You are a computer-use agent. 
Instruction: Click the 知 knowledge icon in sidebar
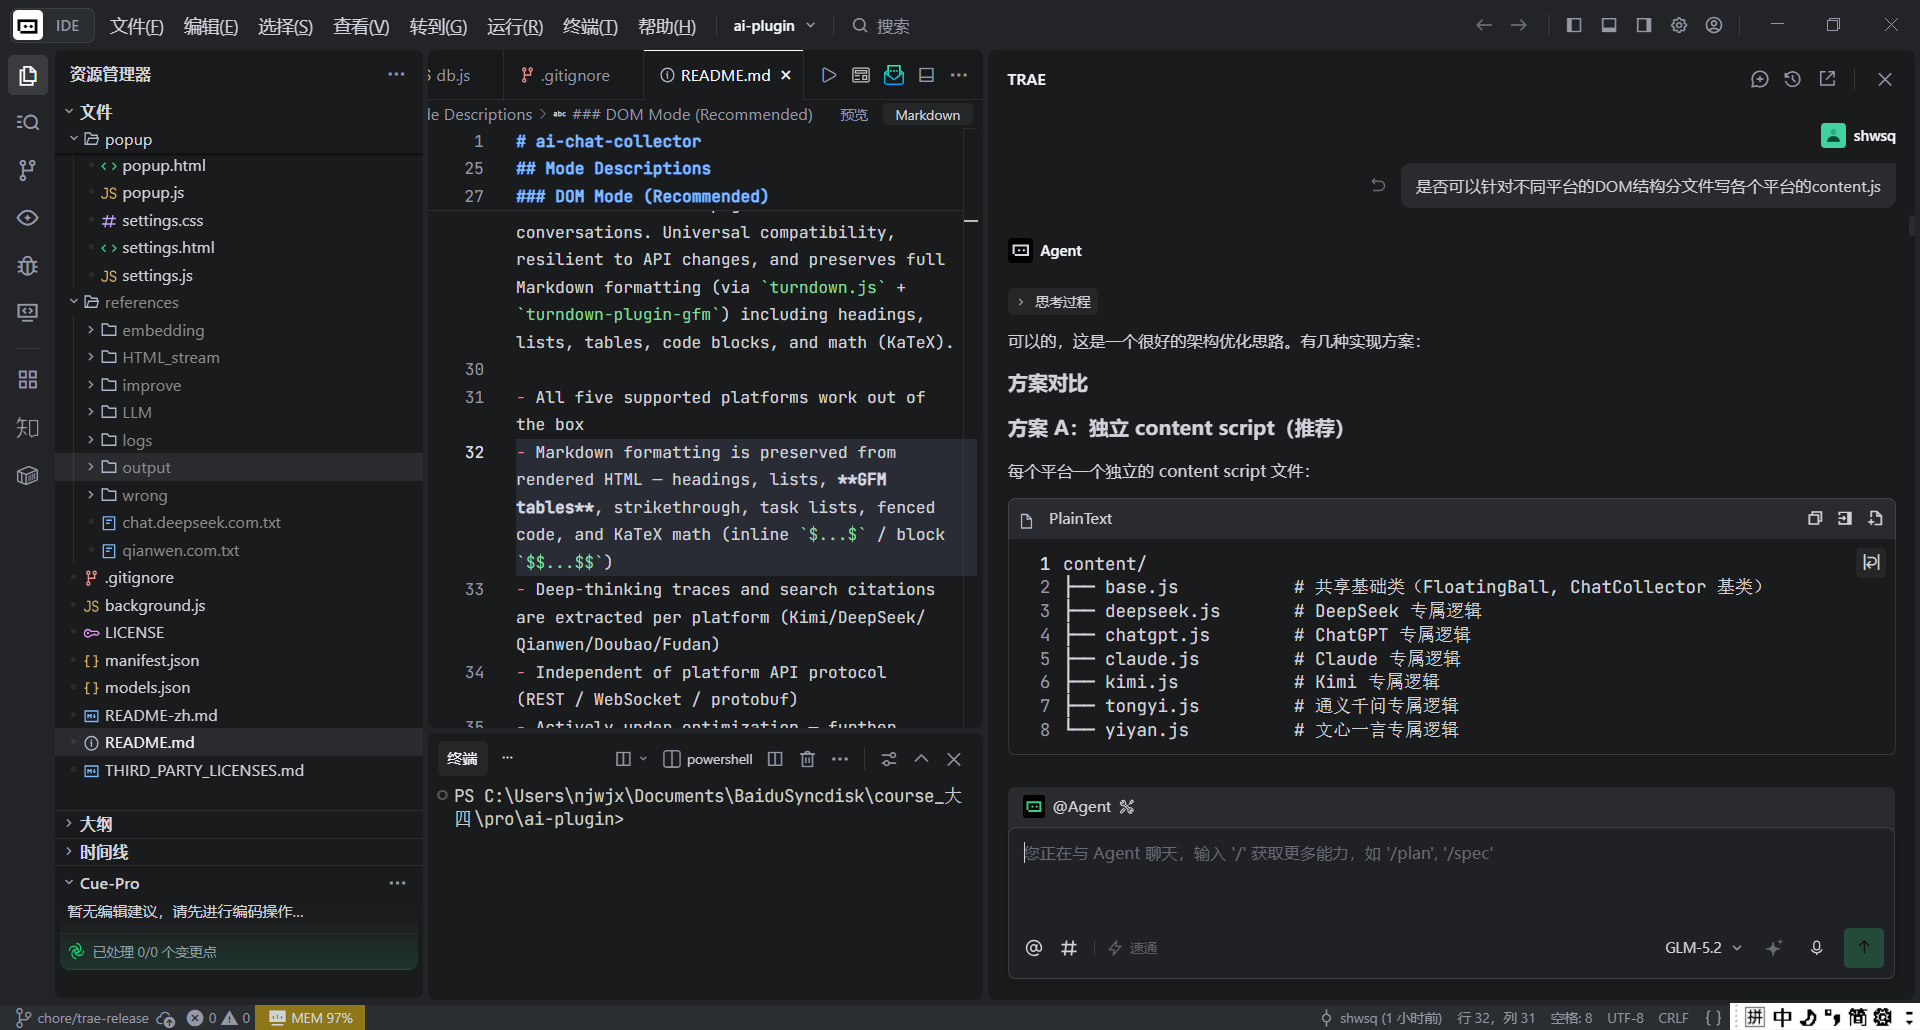click(28, 428)
